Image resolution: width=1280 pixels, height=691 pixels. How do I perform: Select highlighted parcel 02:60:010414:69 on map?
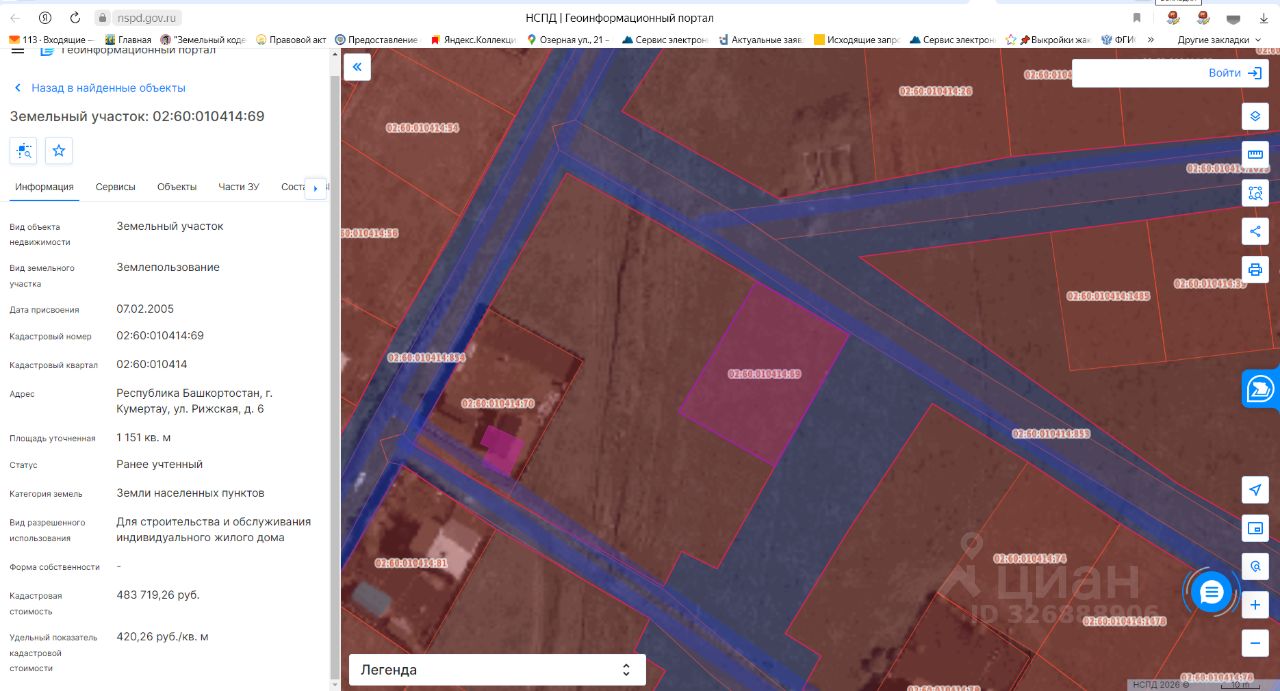[x=763, y=373]
